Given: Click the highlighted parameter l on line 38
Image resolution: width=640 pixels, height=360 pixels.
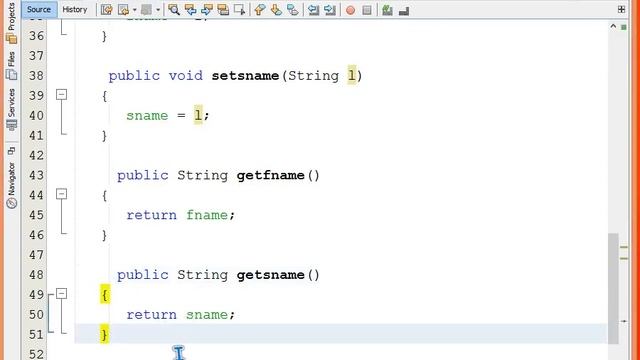Looking at the screenshot, I should [351, 75].
